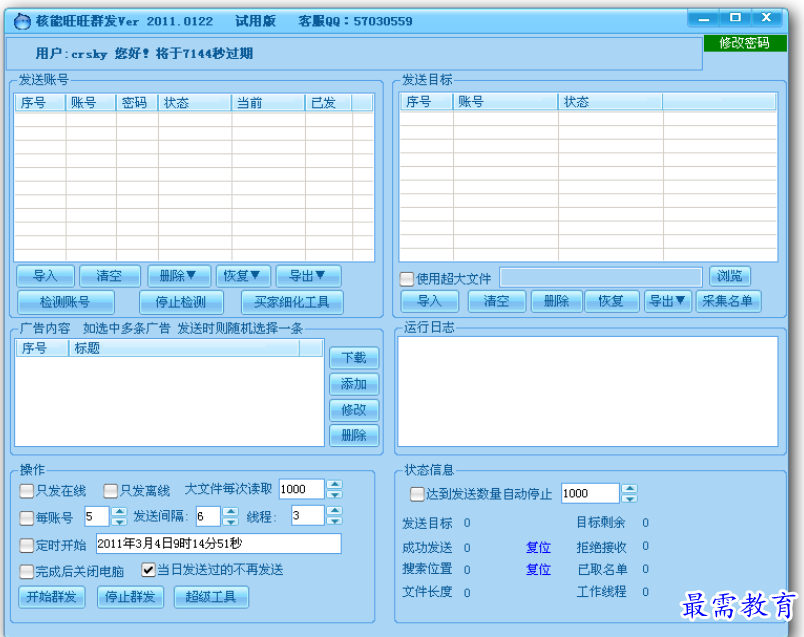804x637 pixels.
Task: Click 删除 under 发送目标 list
Action: (x=557, y=301)
